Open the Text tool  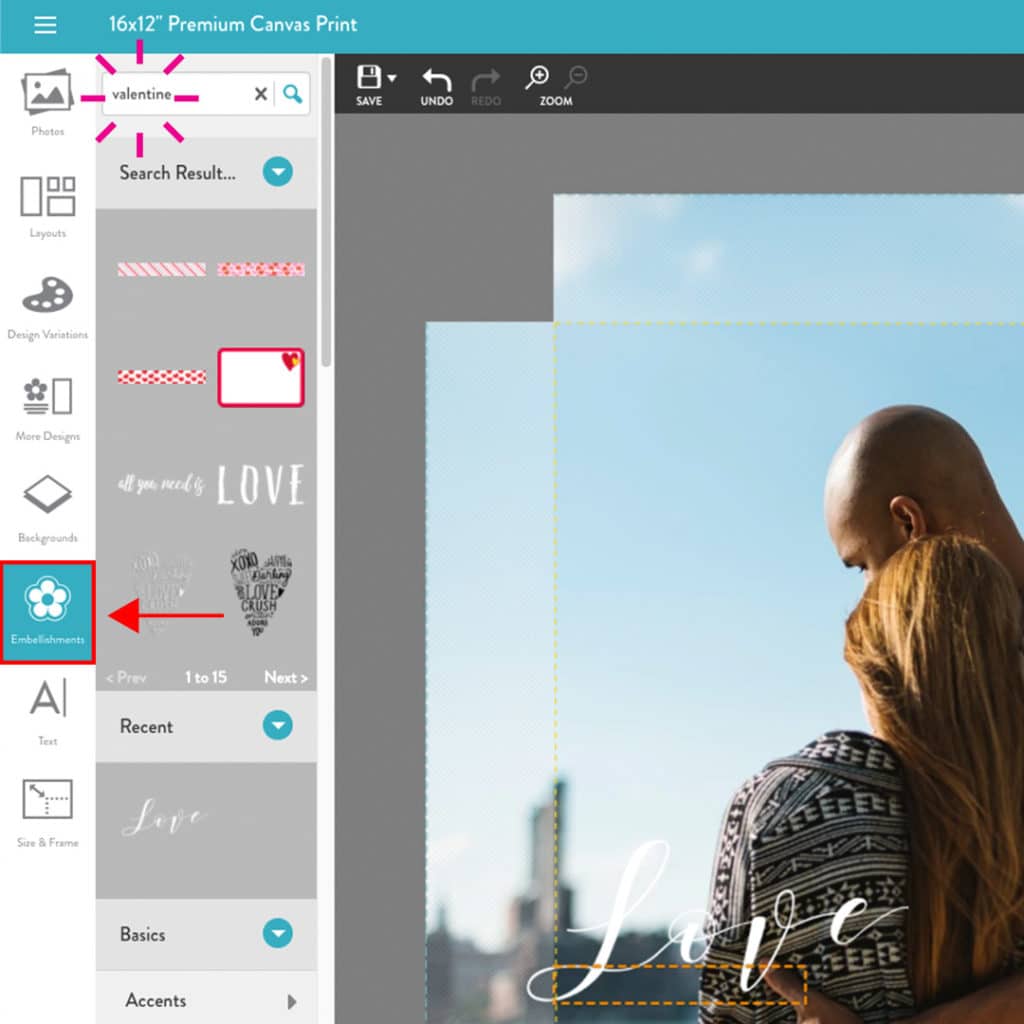pos(47,712)
